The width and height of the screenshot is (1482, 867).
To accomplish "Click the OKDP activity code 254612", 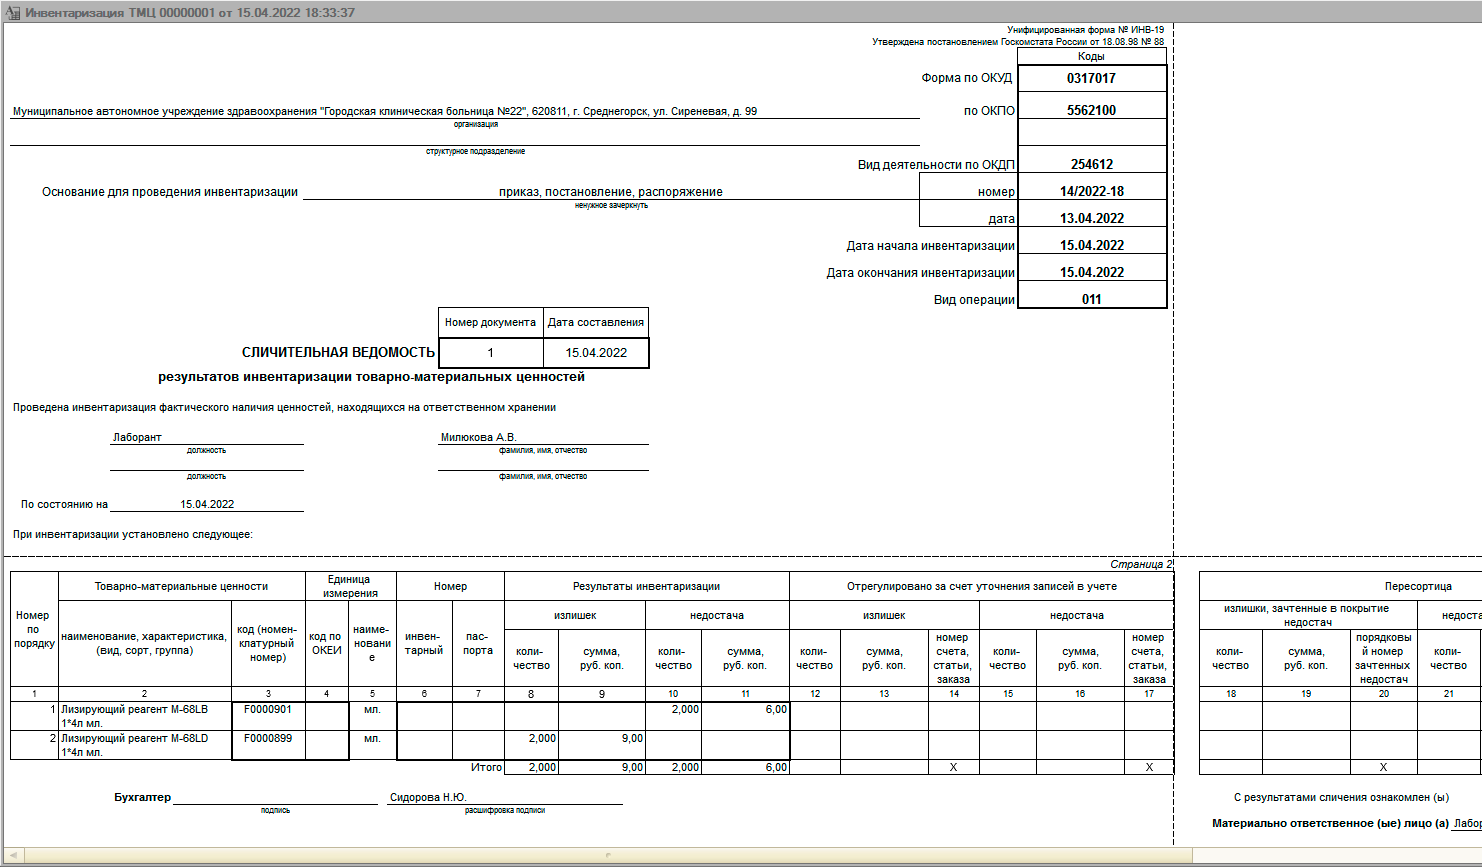I will [1091, 164].
